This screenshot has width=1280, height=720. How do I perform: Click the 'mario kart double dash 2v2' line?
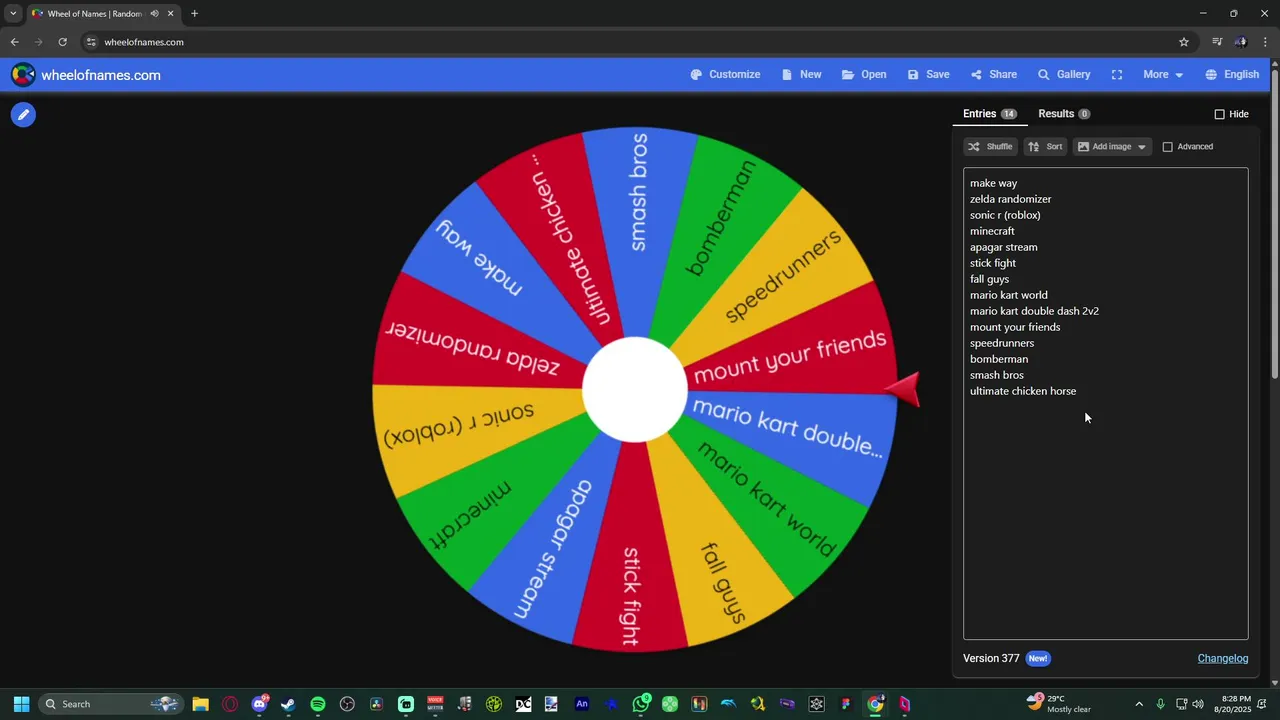1034,311
